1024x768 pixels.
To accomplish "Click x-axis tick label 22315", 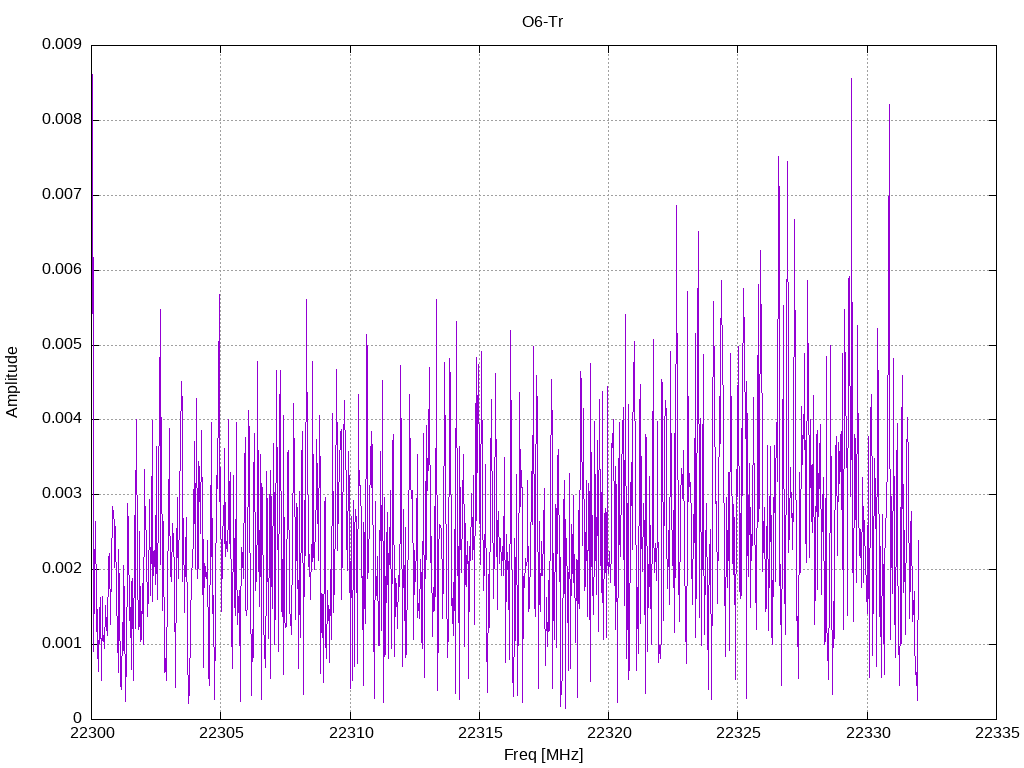I will (x=480, y=733).
